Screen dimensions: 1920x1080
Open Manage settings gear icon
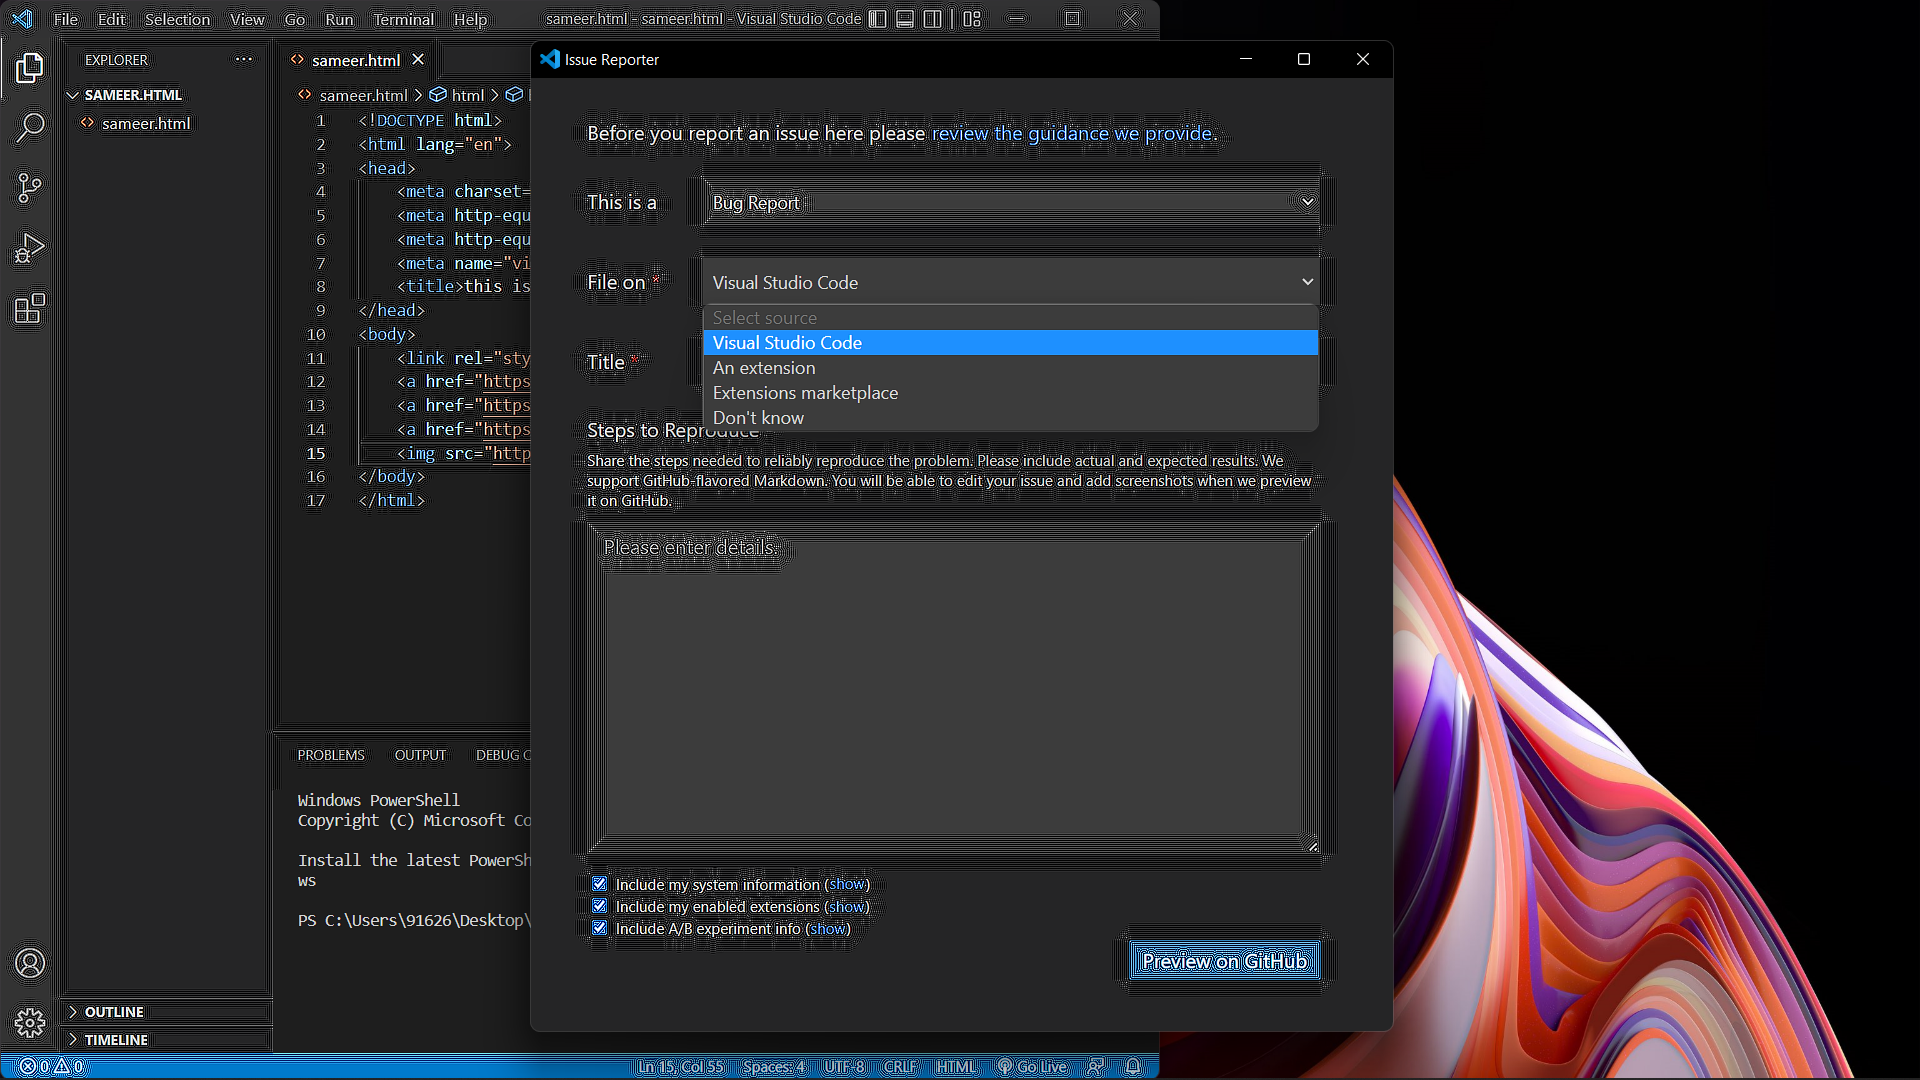[x=29, y=1022]
